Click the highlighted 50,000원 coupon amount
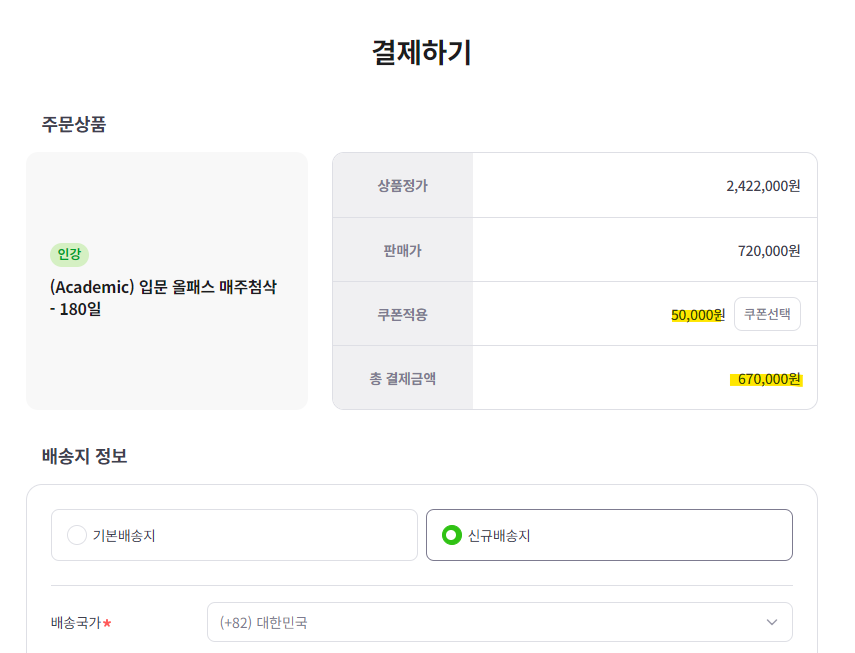The height and width of the screenshot is (653, 855). (697, 315)
